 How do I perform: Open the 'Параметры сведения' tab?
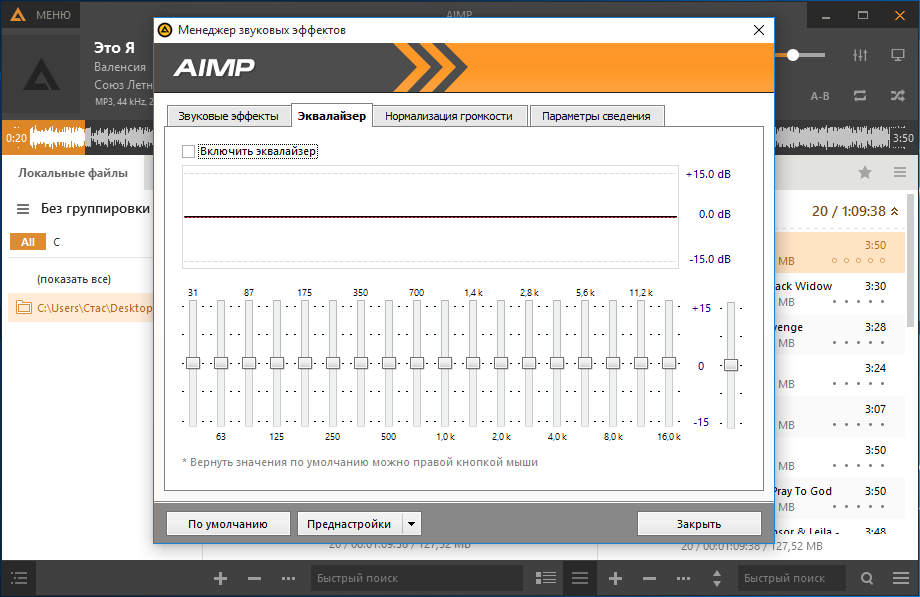(596, 116)
